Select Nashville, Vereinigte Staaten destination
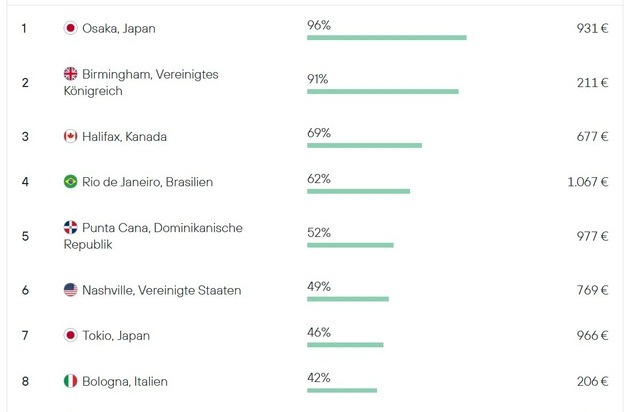The width and height of the screenshot is (630, 412). (x=162, y=290)
